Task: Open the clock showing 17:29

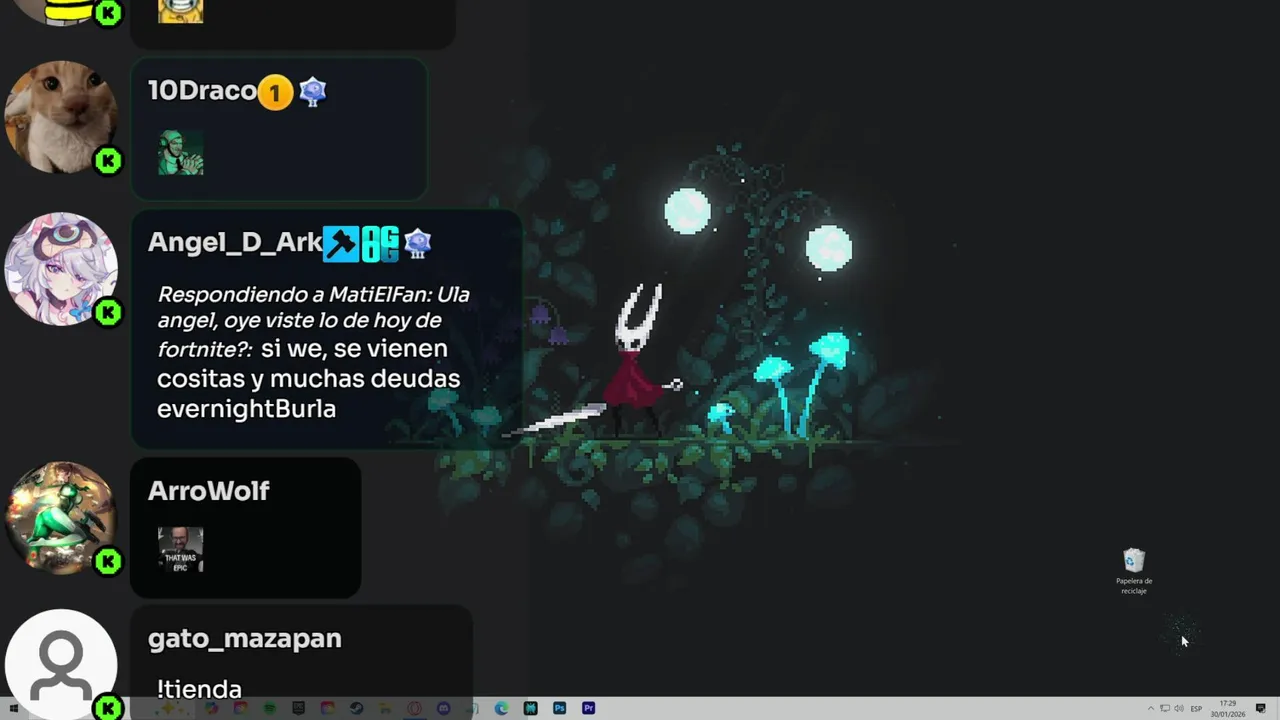Action: coord(1228,708)
